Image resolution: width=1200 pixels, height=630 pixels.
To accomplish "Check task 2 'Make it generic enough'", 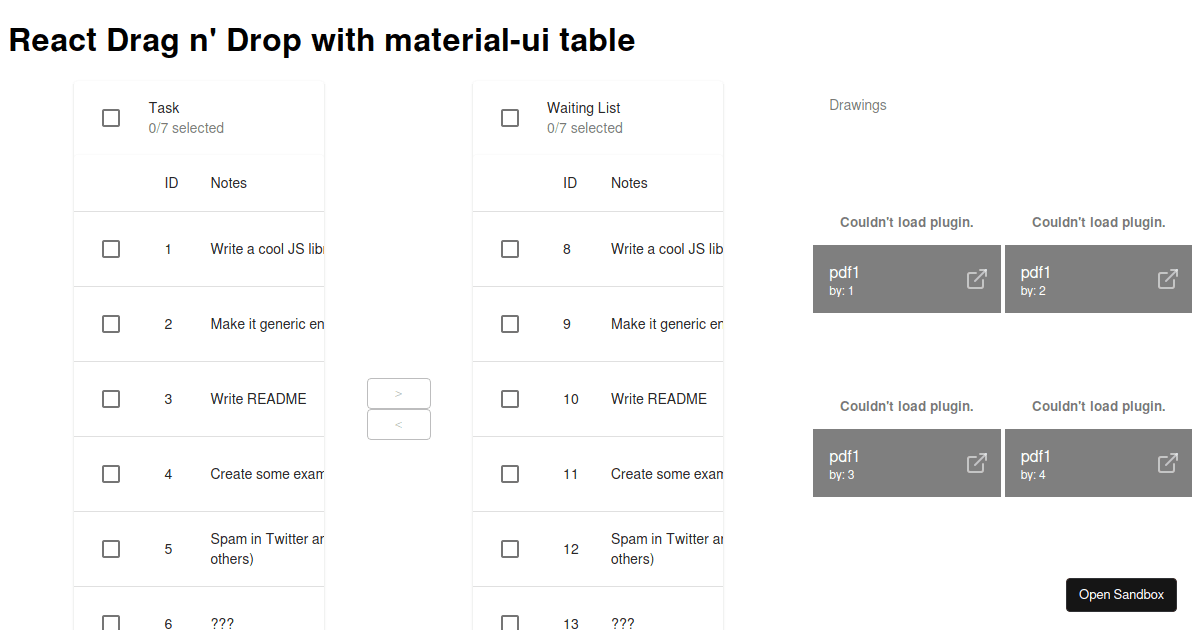I will tap(111, 323).
